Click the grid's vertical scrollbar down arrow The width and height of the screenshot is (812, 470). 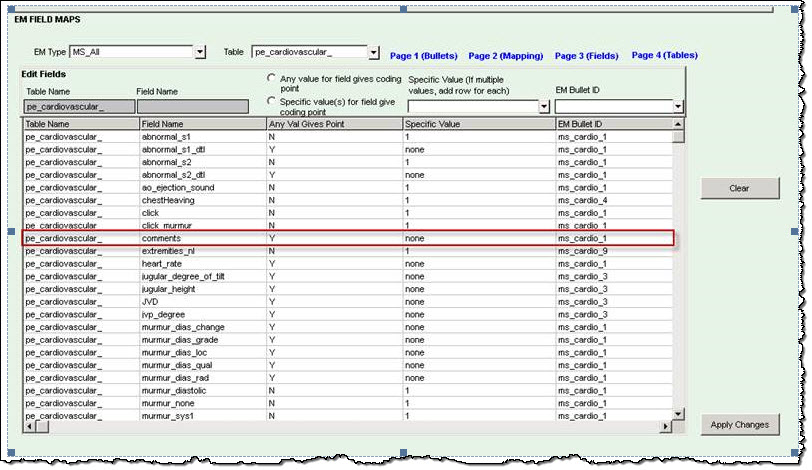tap(678, 414)
